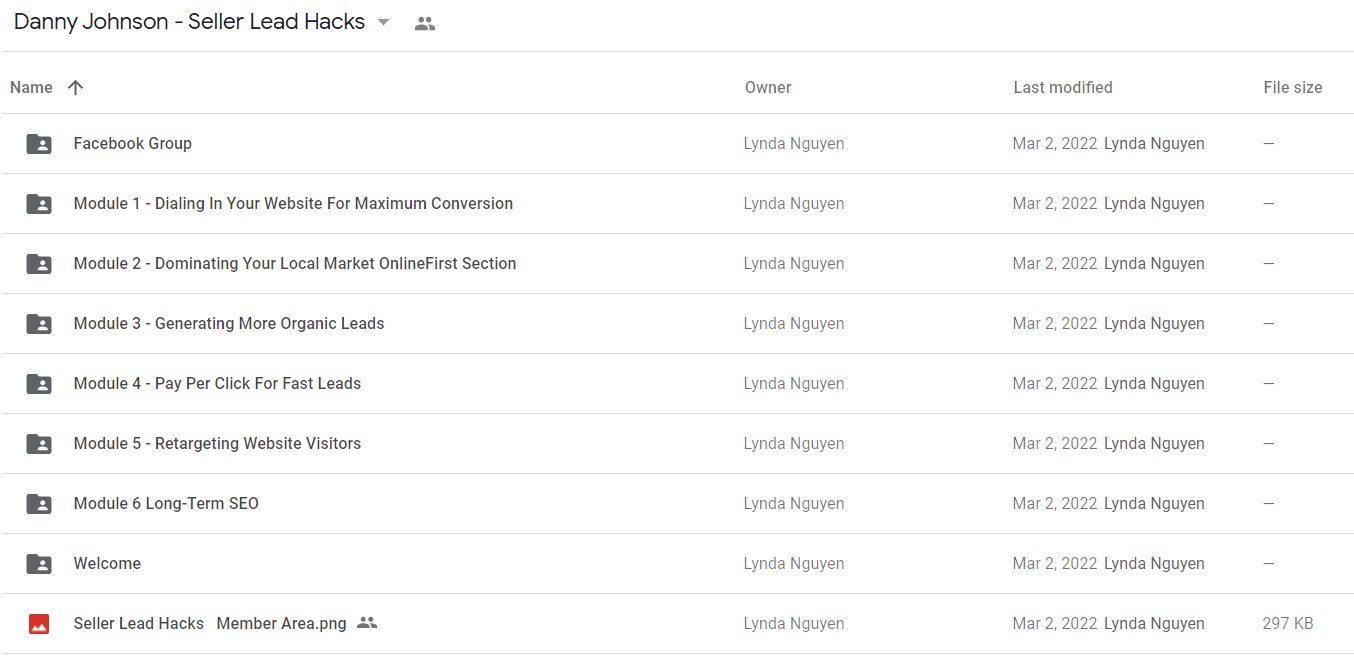Click Mar 2, 2022 date in Module 5 row
Image resolution: width=1354 pixels, height=656 pixels.
pos(1055,443)
